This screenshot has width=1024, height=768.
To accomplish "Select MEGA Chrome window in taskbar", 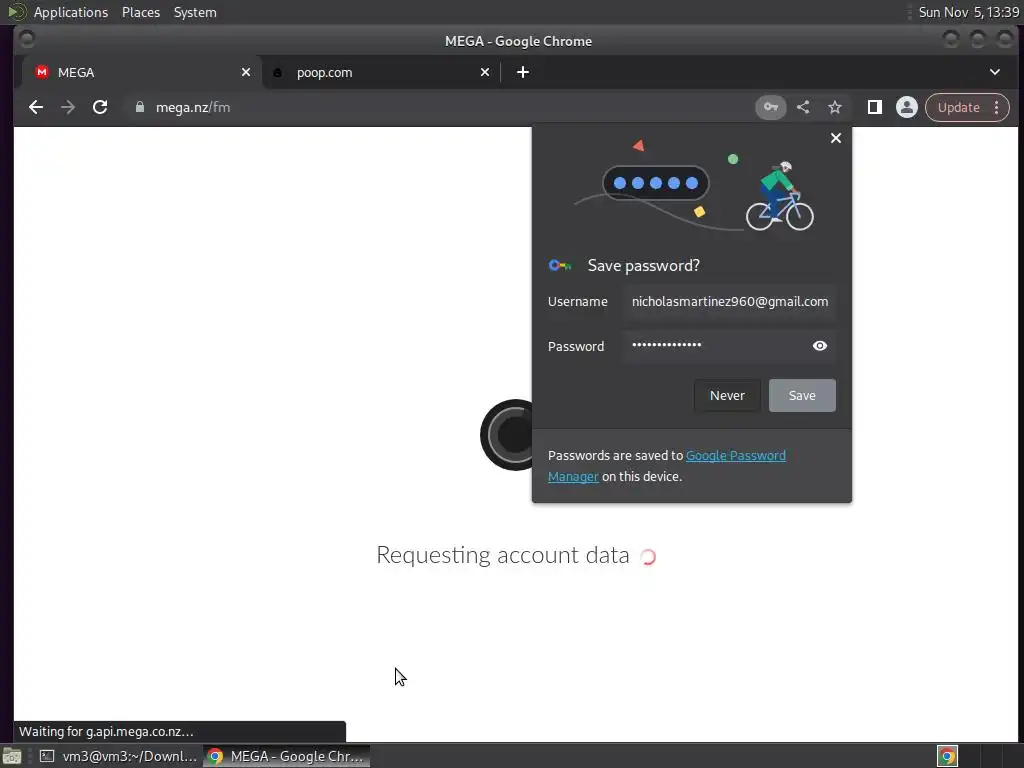I will tap(286, 756).
